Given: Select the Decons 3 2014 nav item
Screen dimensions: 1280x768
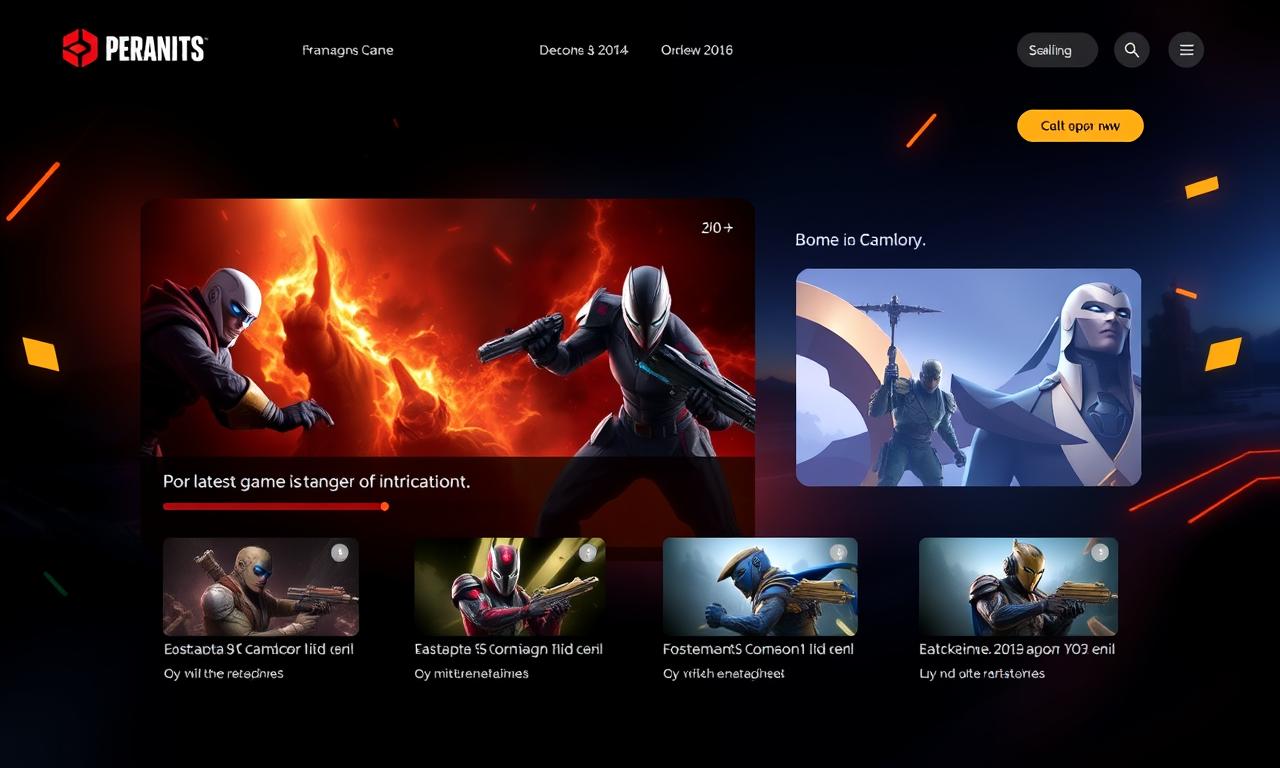Looking at the screenshot, I should coord(583,50).
